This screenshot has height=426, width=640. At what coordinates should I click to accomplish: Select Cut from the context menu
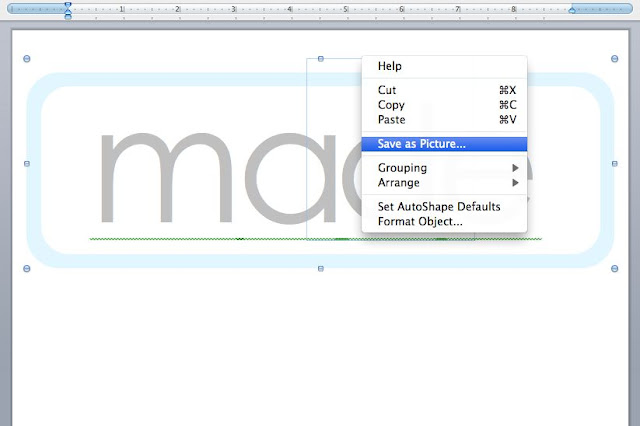pyautogui.click(x=444, y=90)
